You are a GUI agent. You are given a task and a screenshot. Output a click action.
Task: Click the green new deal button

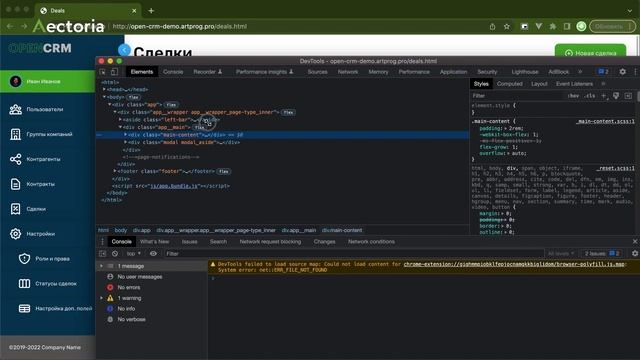pos(590,52)
